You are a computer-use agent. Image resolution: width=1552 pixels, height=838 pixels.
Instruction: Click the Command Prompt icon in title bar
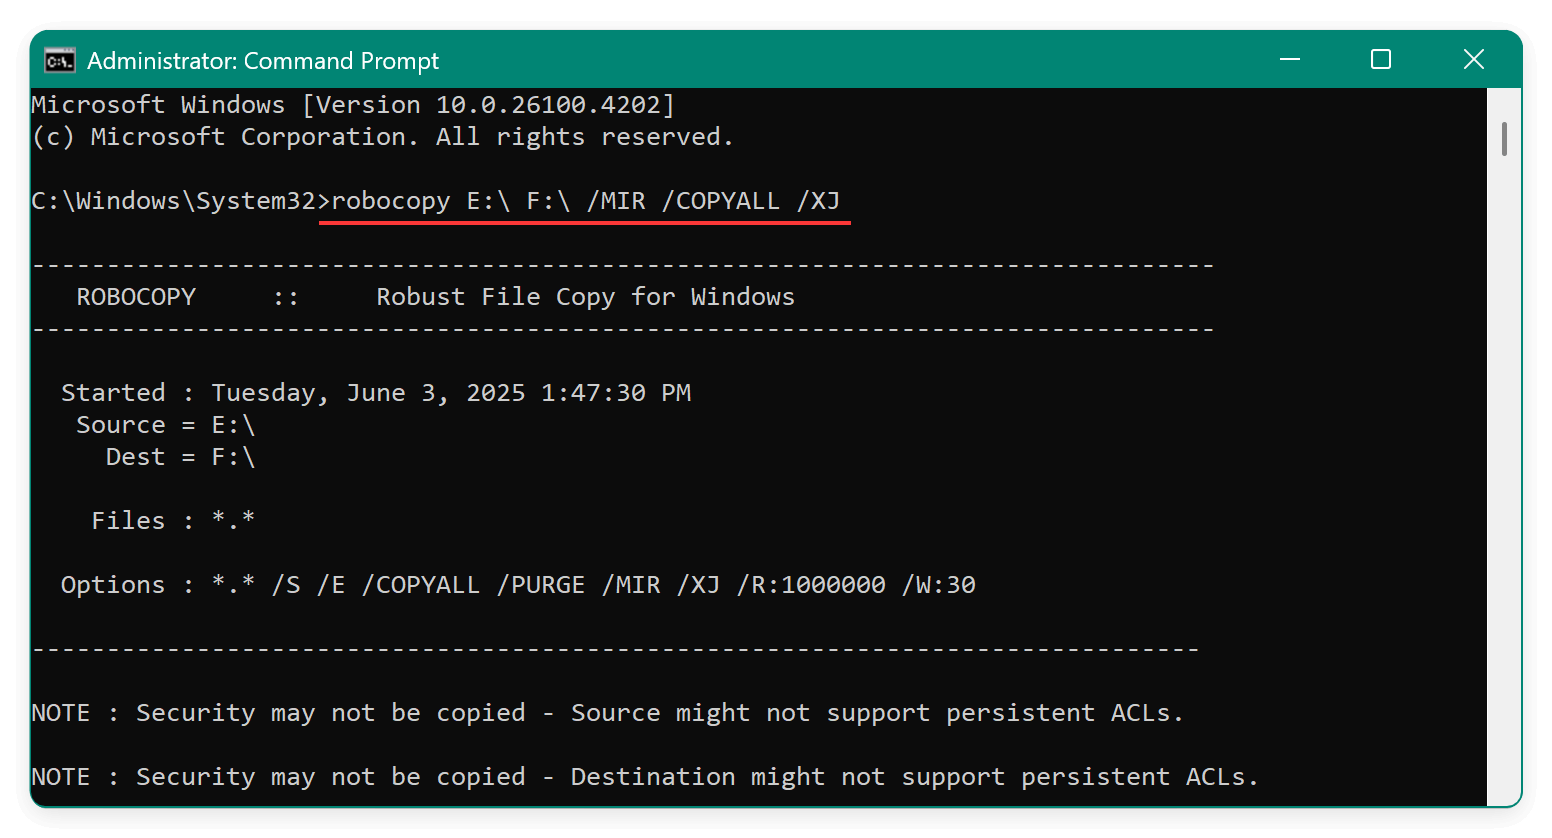pyautogui.click(x=60, y=60)
